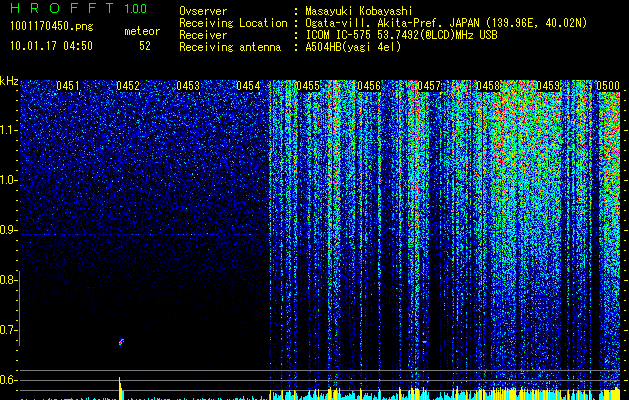Click the 0454 time marker
Screen dimensions: 629x400
tap(248, 85)
